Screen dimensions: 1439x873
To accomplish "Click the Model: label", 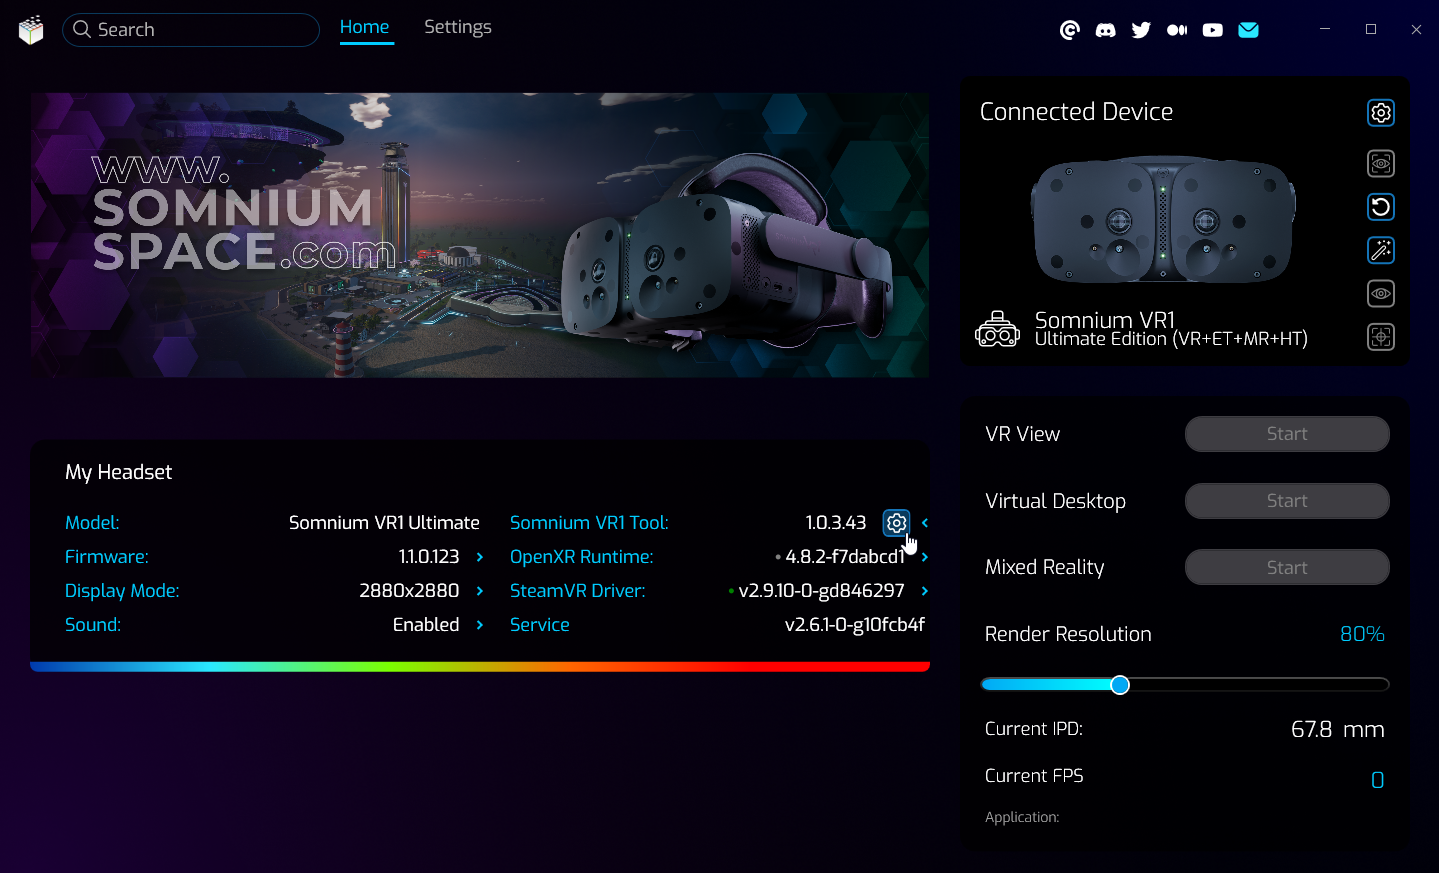I will [92, 523].
